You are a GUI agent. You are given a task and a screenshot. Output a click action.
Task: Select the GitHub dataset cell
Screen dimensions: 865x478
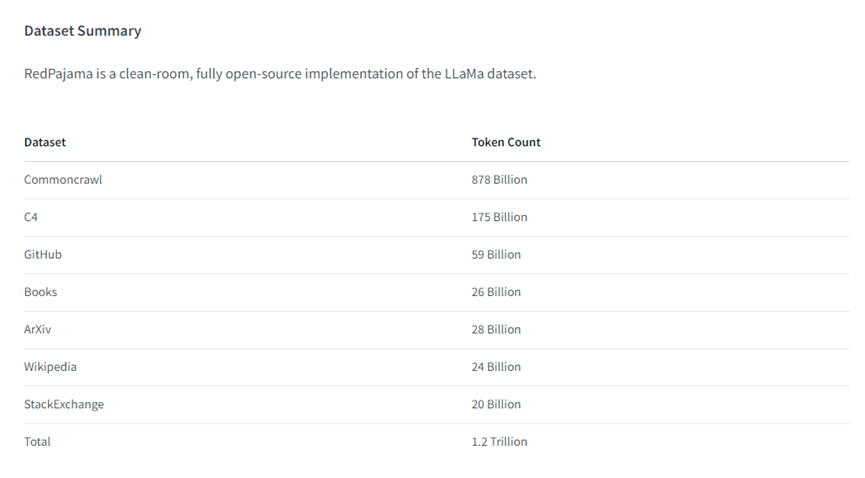(x=43, y=255)
